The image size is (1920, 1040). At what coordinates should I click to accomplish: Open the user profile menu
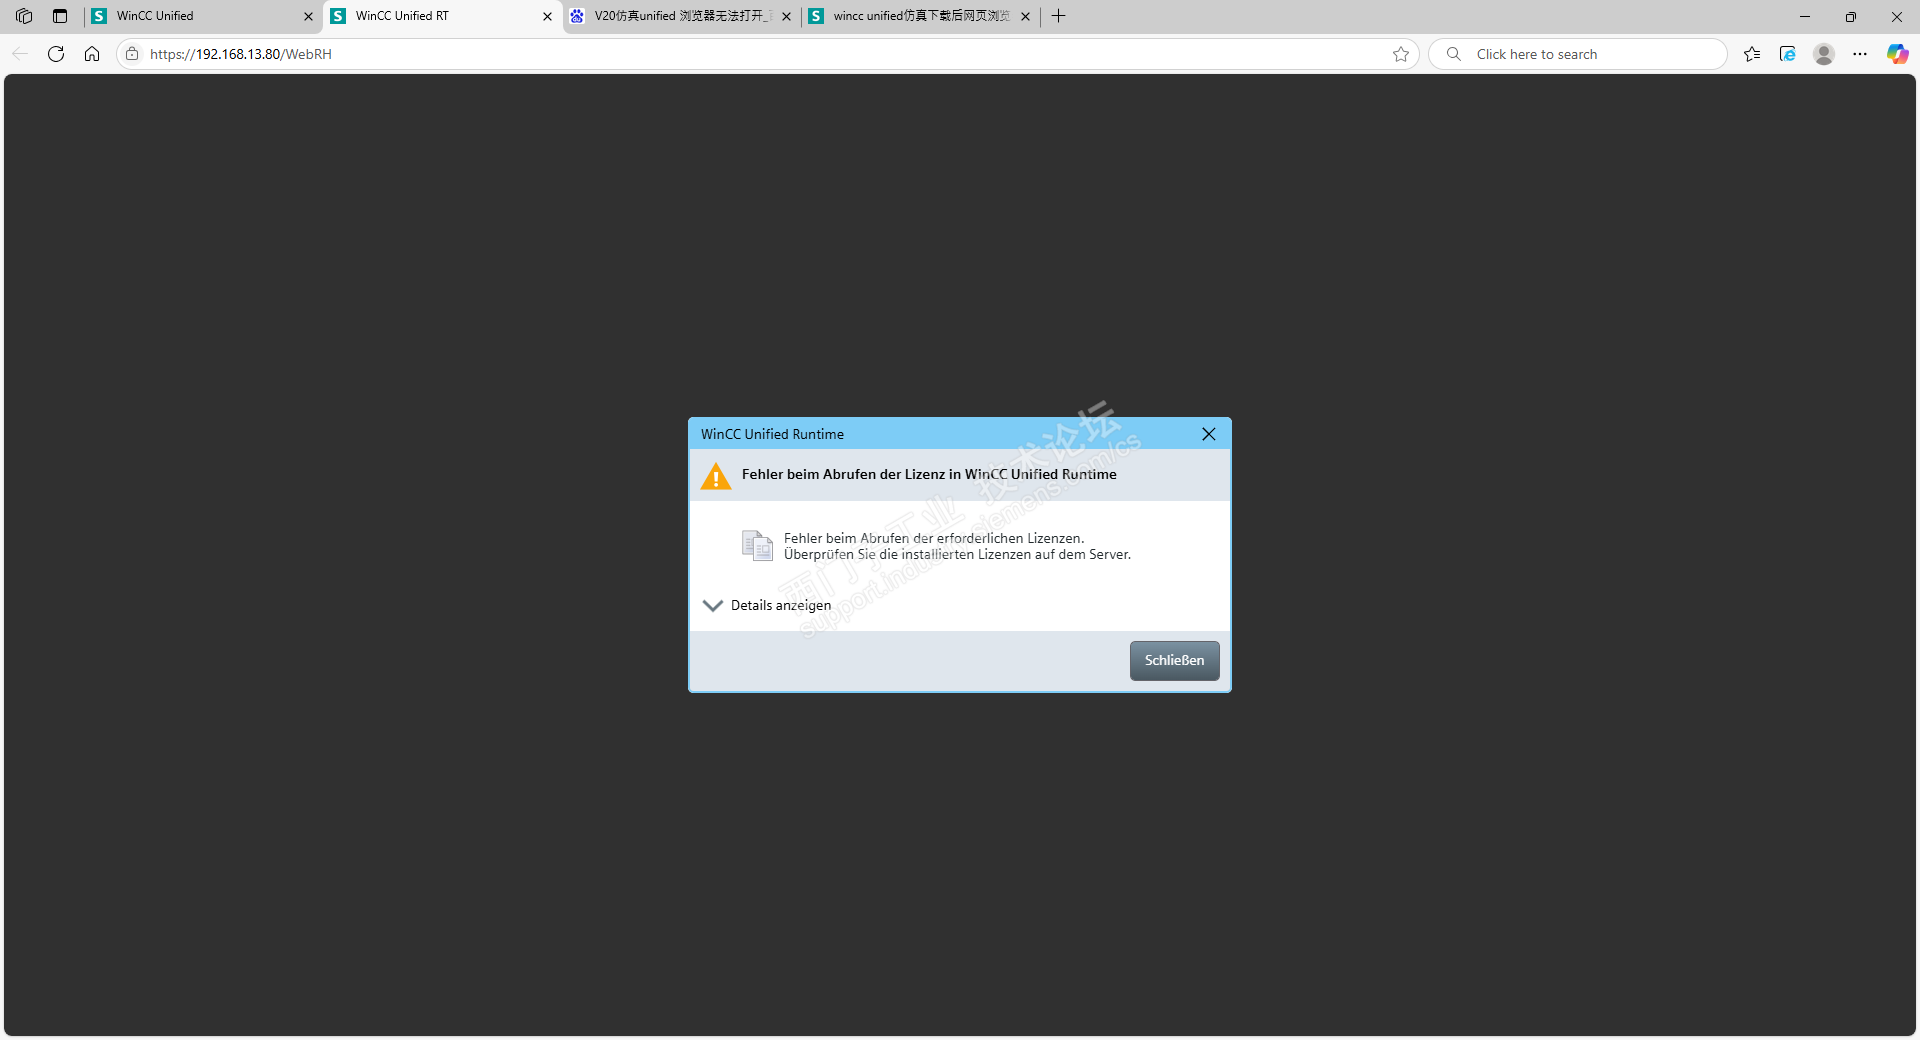(x=1824, y=54)
